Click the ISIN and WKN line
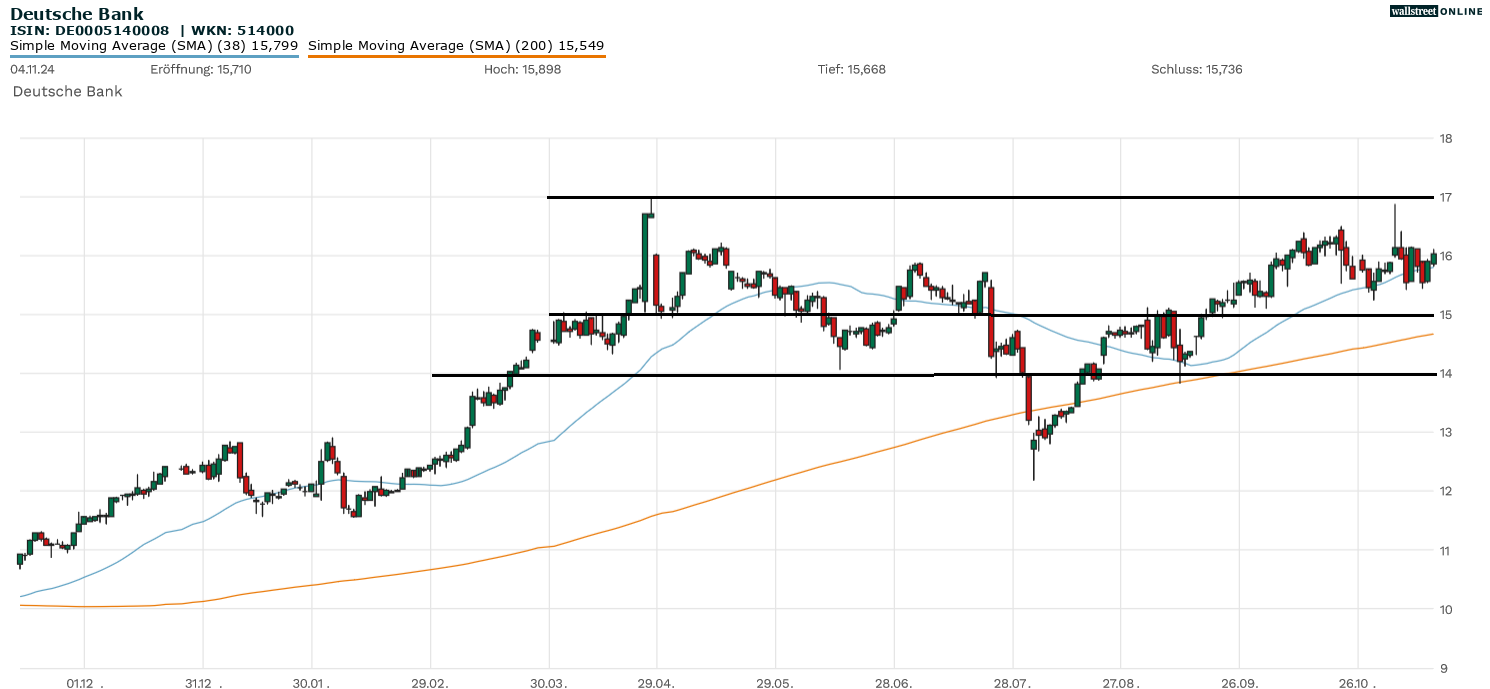The width and height of the screenshot is (1490, 689). click(152, 30)
